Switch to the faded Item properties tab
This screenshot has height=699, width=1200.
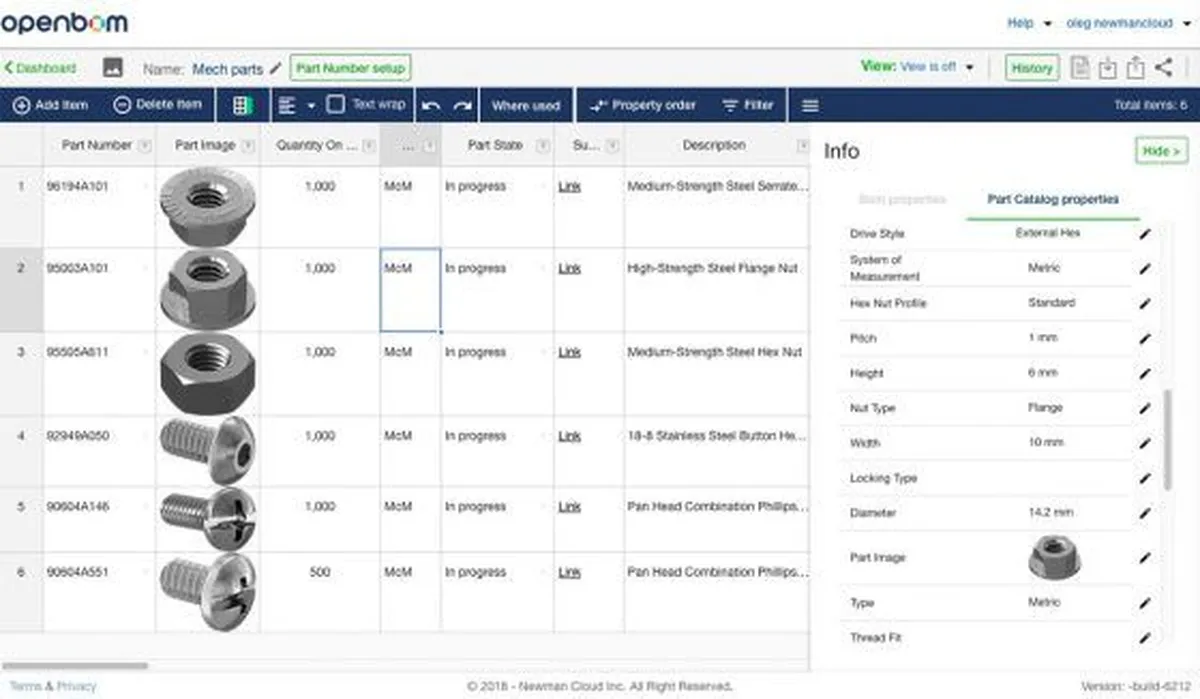pyautogui.click(x=903, y=199)
